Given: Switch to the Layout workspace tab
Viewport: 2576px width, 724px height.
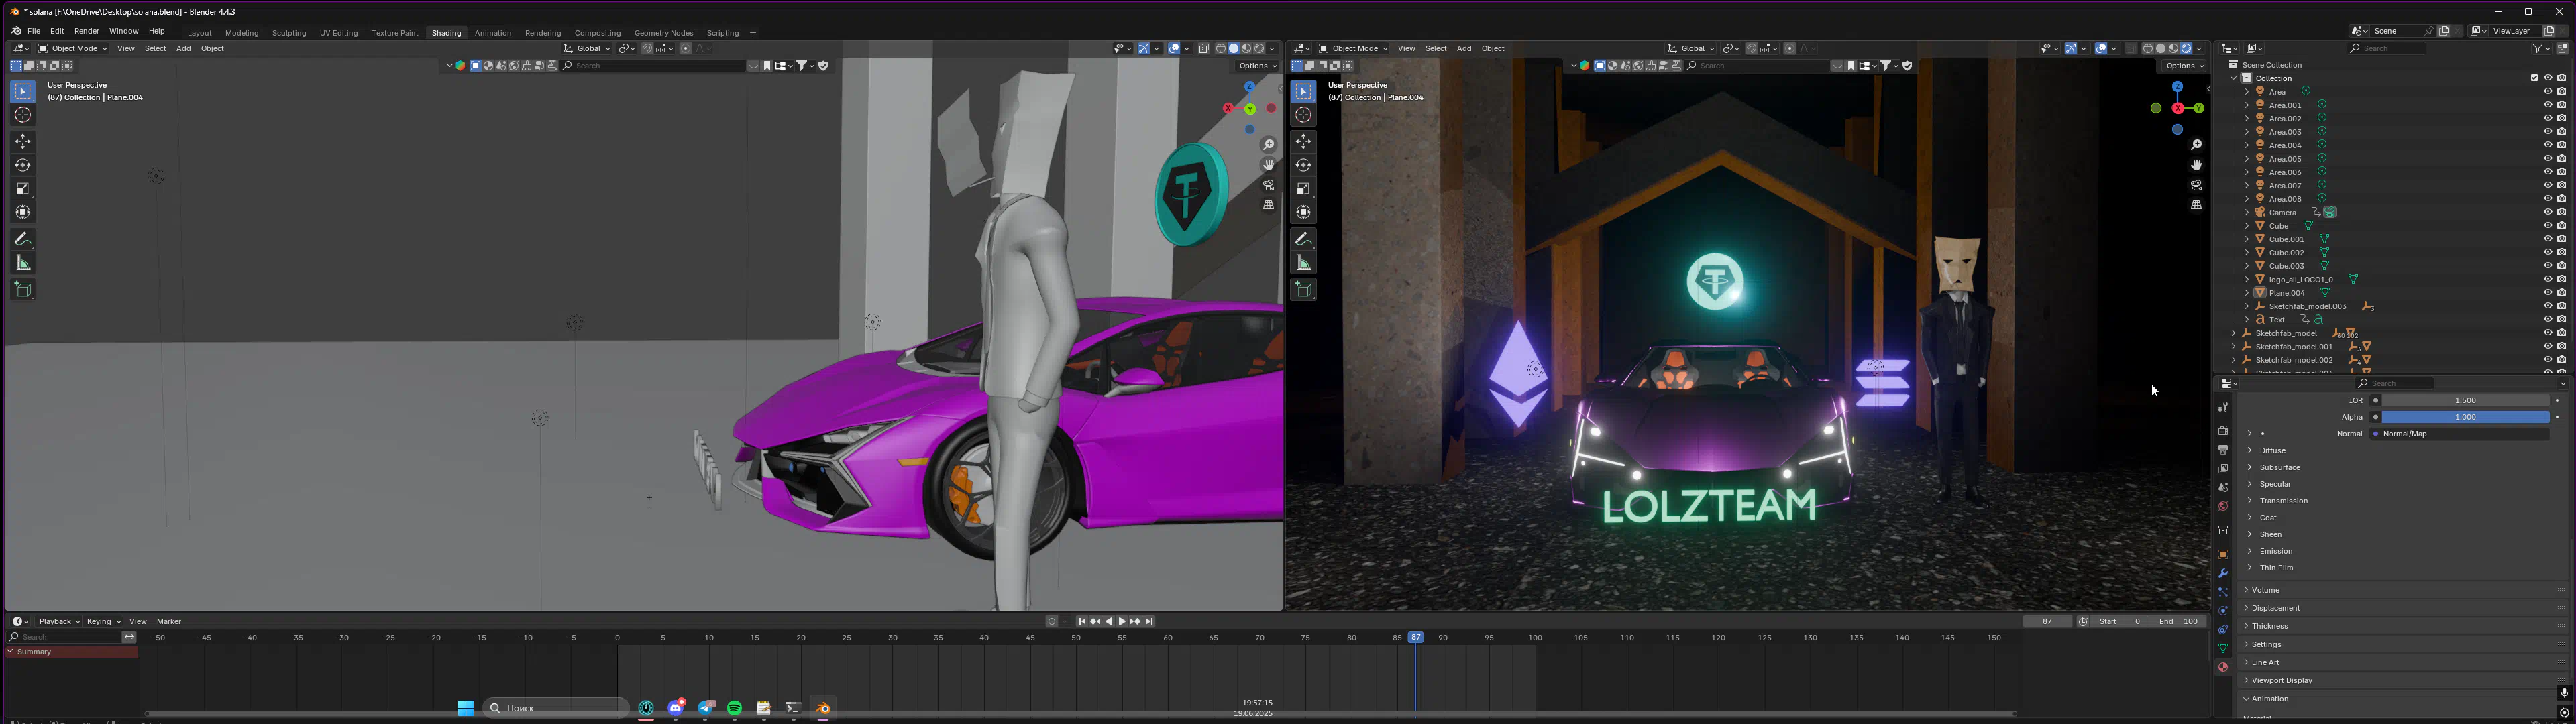Looking at the screenshot, I should pos(200,33).
